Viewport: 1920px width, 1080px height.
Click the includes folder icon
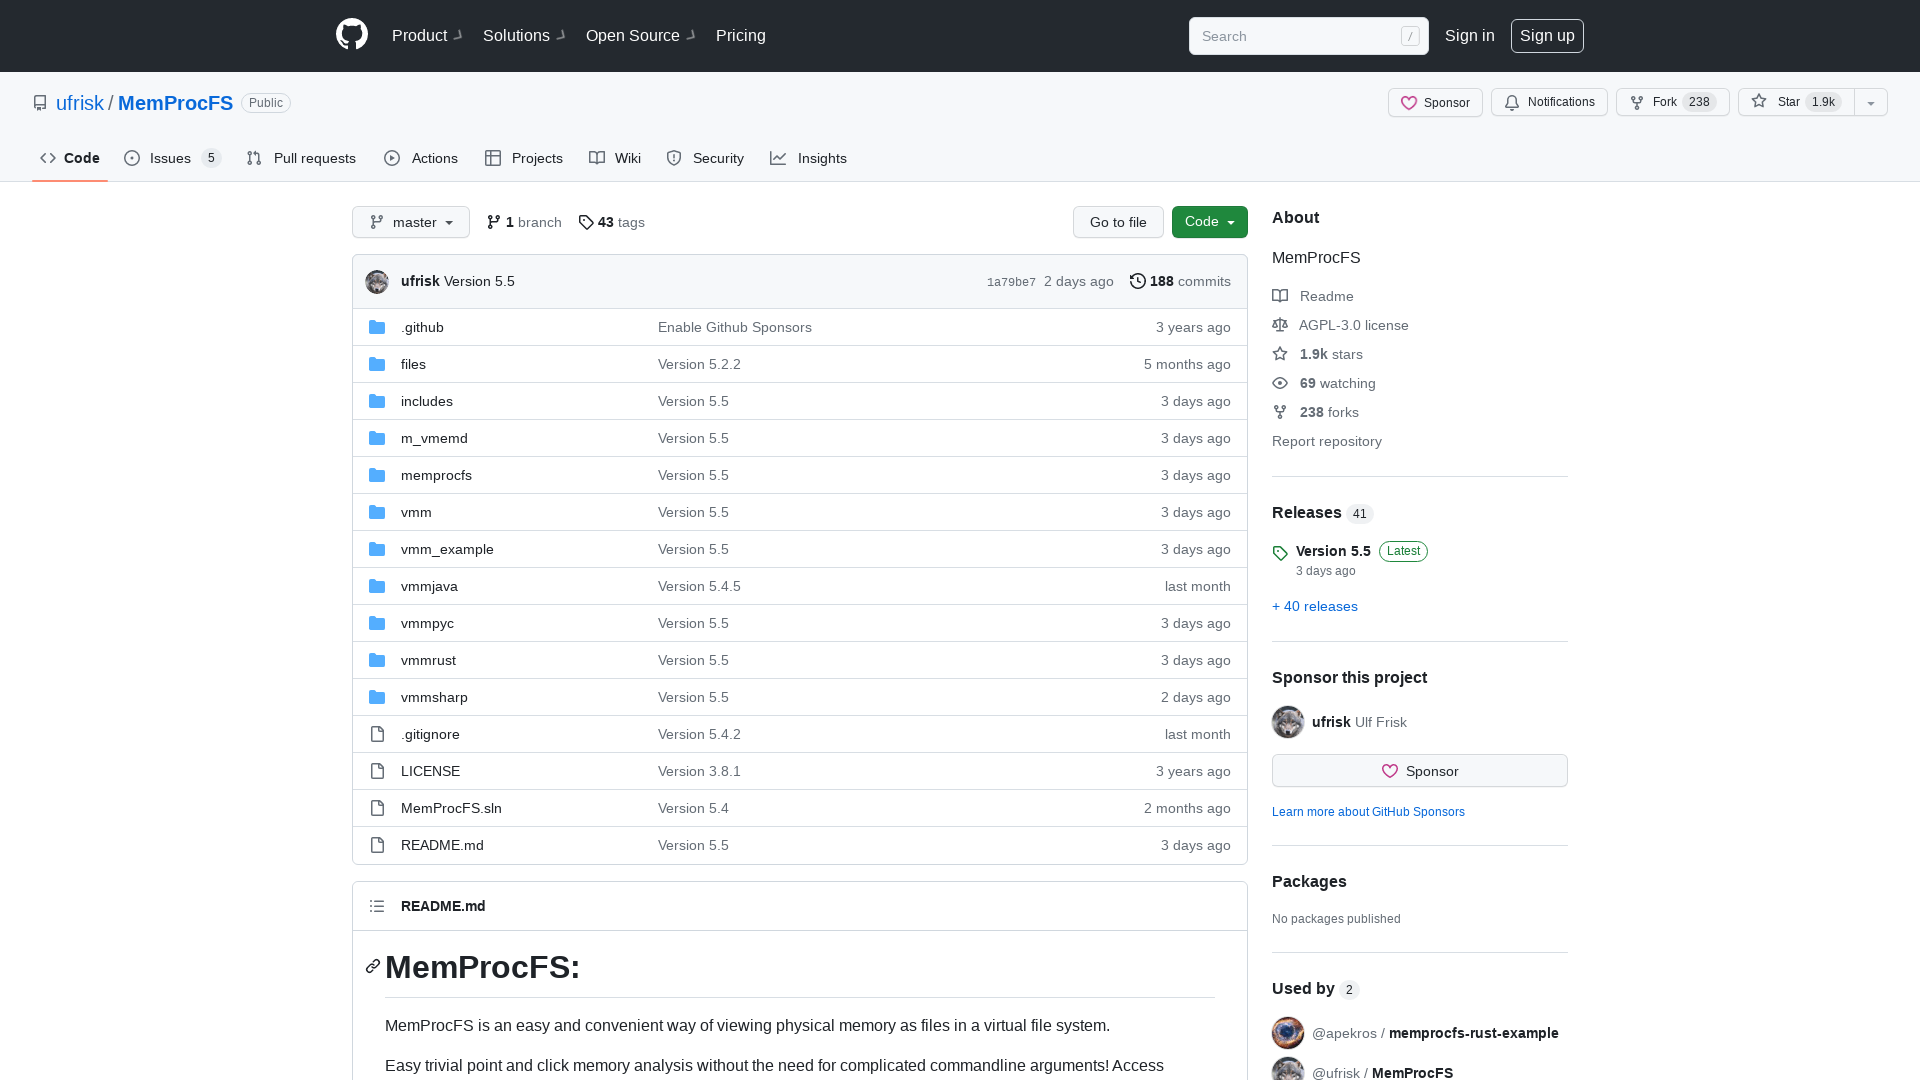point(377,401)
